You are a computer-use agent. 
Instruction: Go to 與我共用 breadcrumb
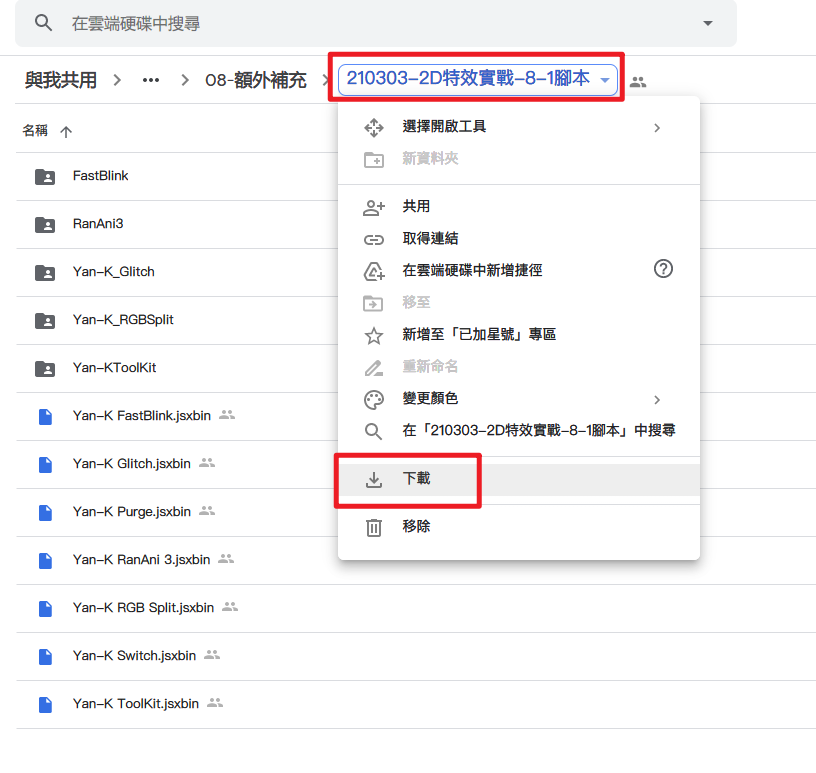click(x=61, y=81)
